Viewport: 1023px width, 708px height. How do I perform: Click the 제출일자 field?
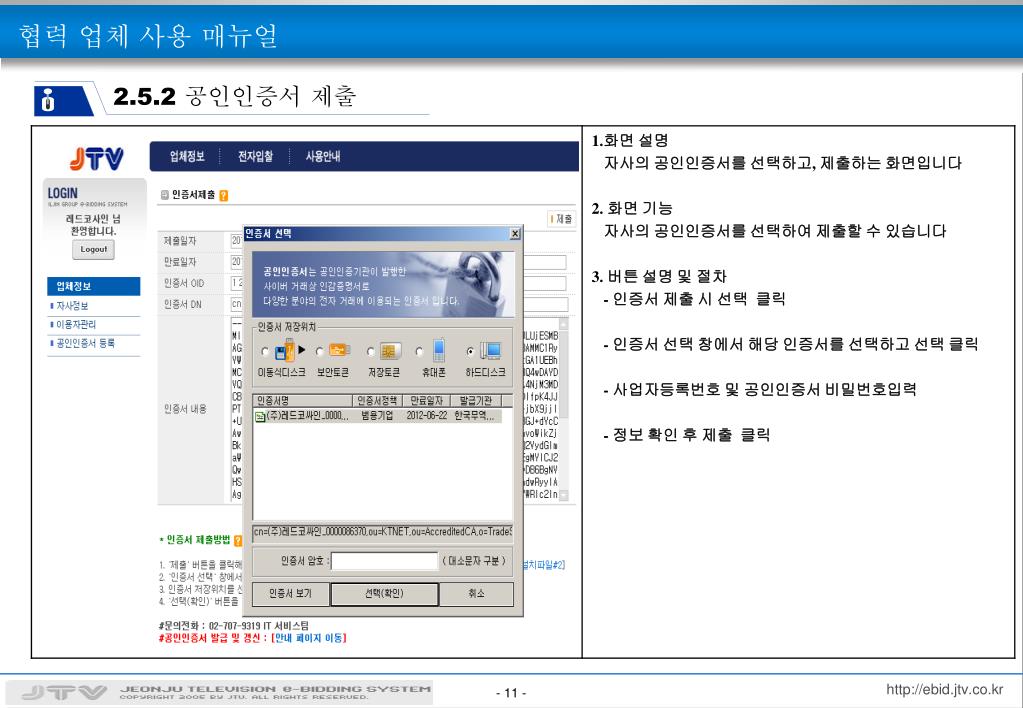click(x=237, y=241)
